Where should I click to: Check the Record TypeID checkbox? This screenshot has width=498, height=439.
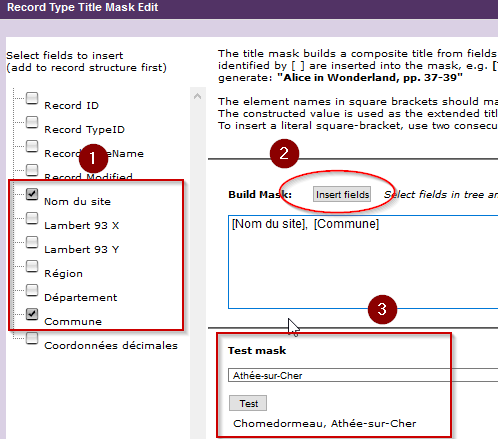coord(32,122)
